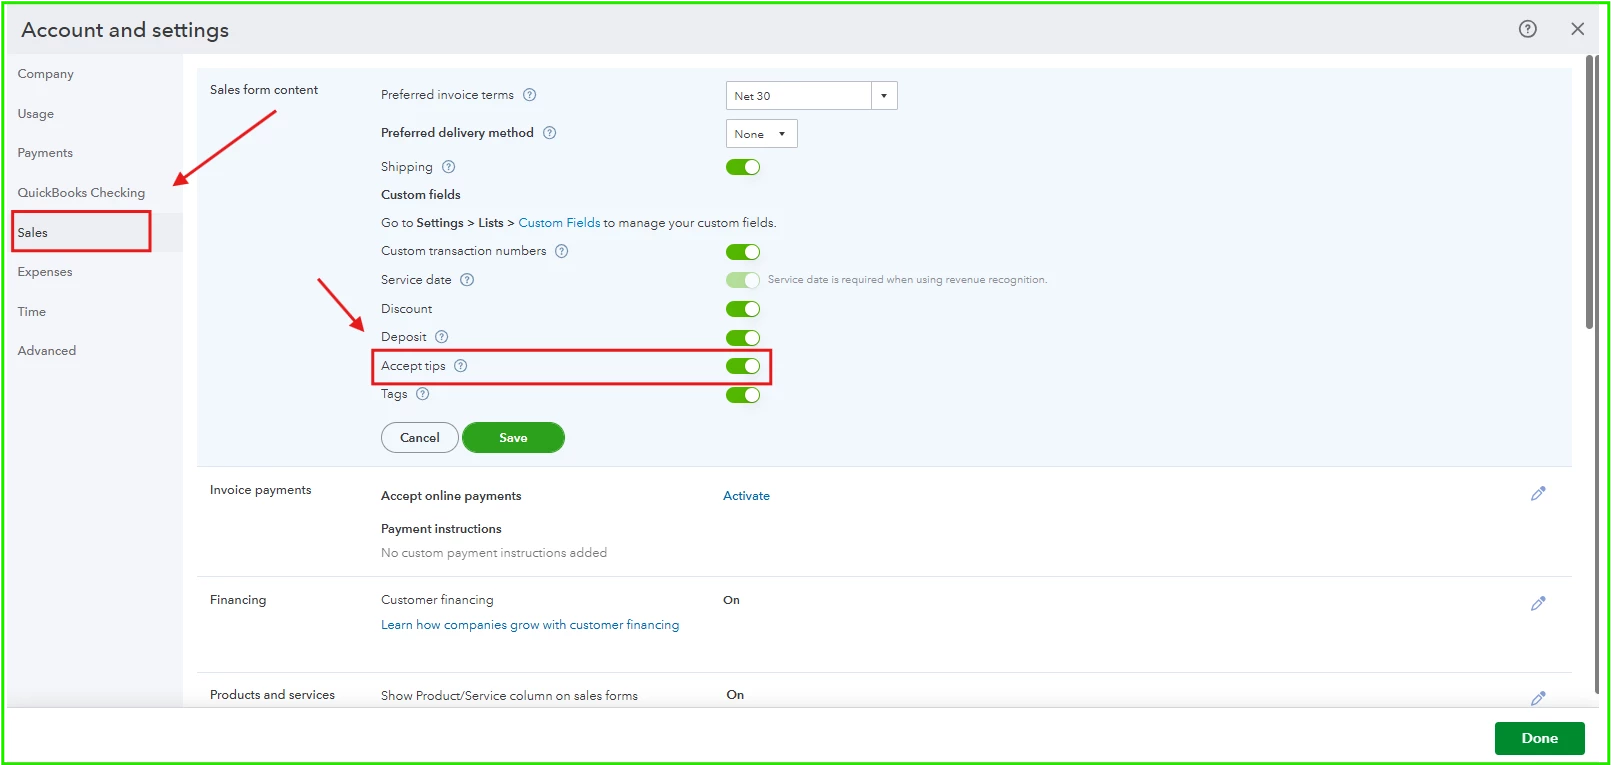Open the Company settings tab
Screen dimensions: 1611x765
pyautogui.click(x=46, y=74)
